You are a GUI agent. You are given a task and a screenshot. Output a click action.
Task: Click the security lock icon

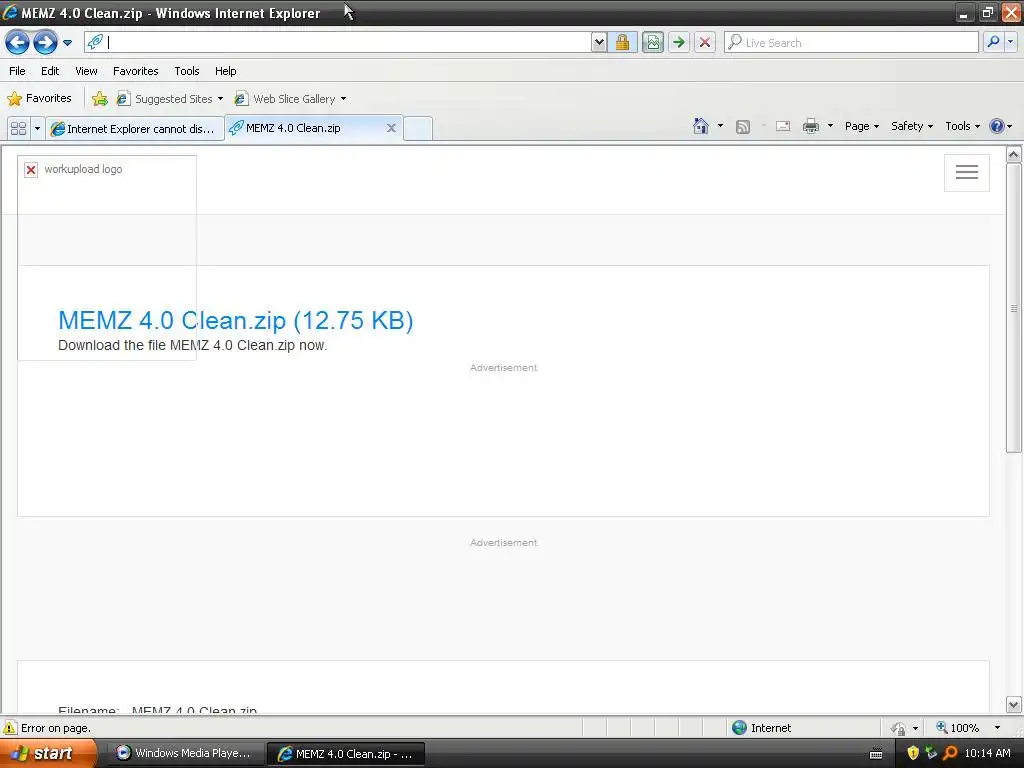click(622, 42)
